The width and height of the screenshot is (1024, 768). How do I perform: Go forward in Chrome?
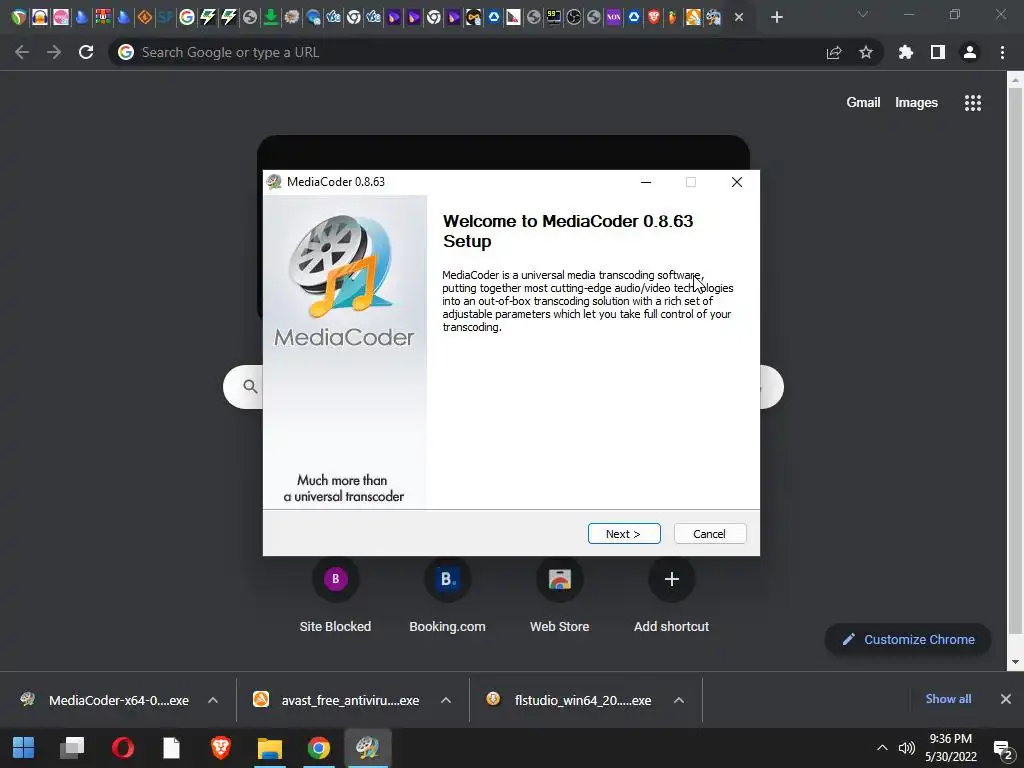pyautogui.click(x=54, y=52)
